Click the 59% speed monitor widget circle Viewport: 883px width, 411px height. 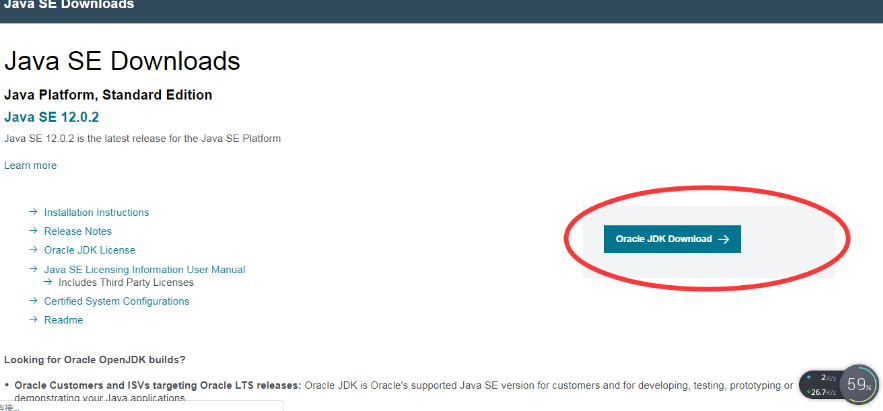(x=859, y=385)
